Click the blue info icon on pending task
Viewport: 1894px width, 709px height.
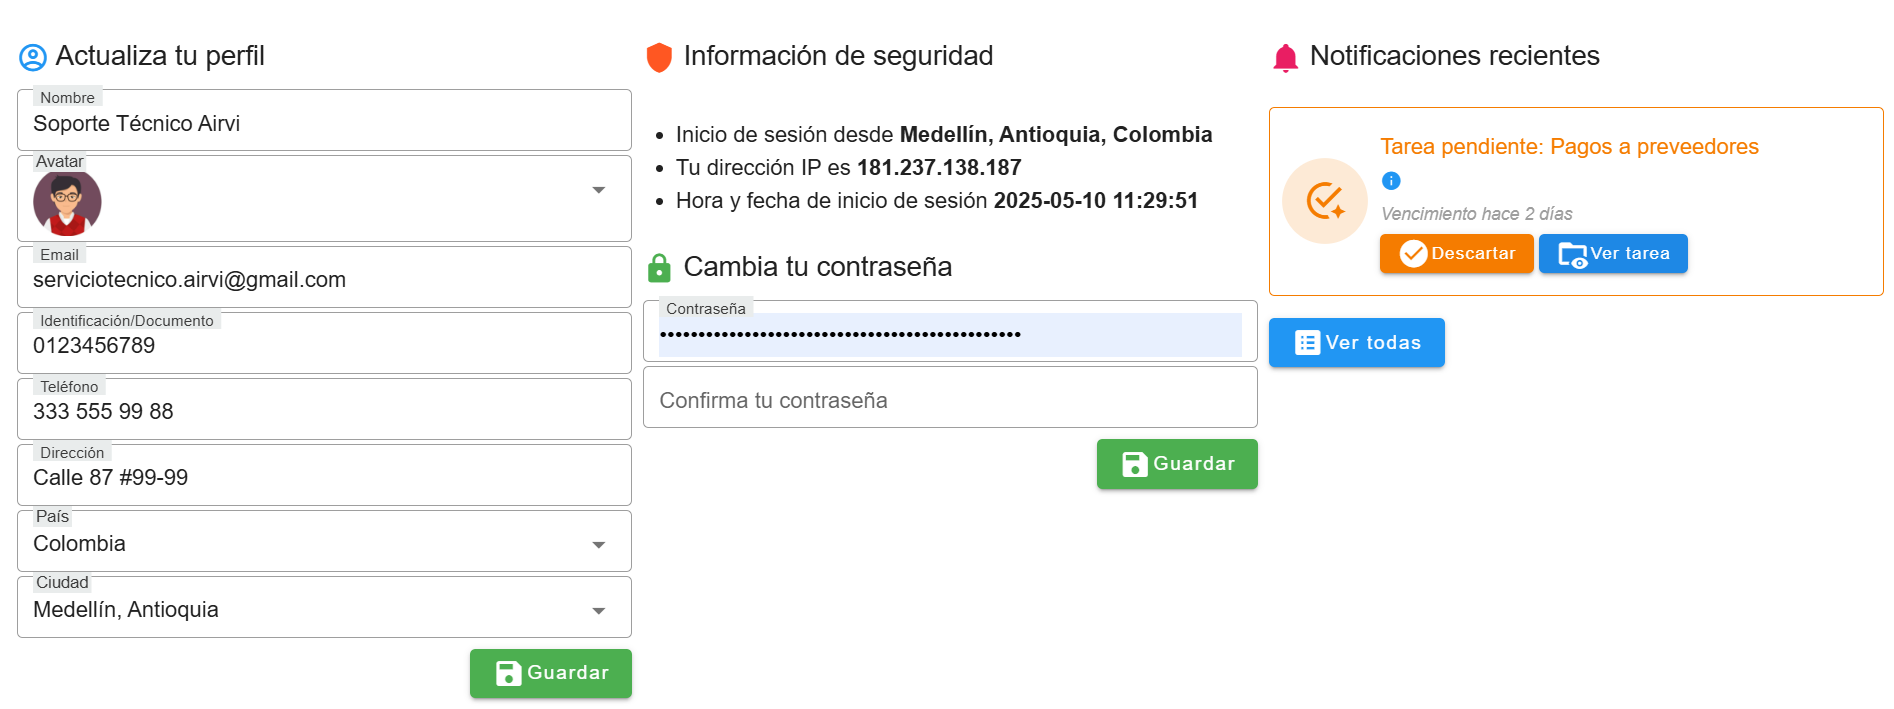(1391, 181)
